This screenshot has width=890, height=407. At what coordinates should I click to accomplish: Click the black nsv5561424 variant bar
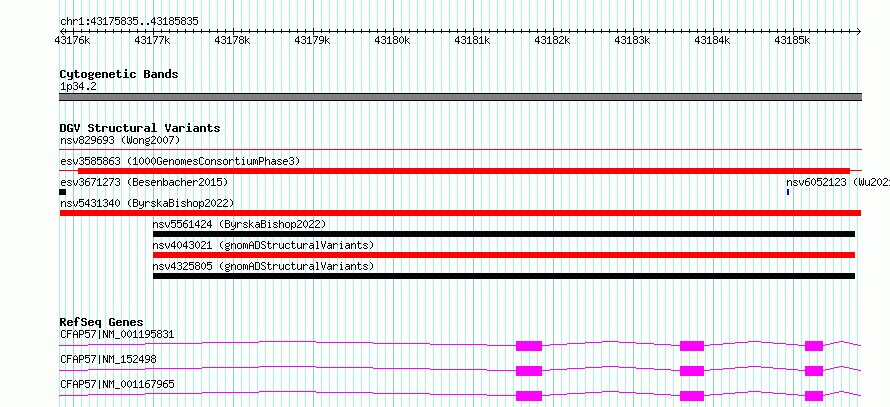pyautogui.click(x=504, y=234)
